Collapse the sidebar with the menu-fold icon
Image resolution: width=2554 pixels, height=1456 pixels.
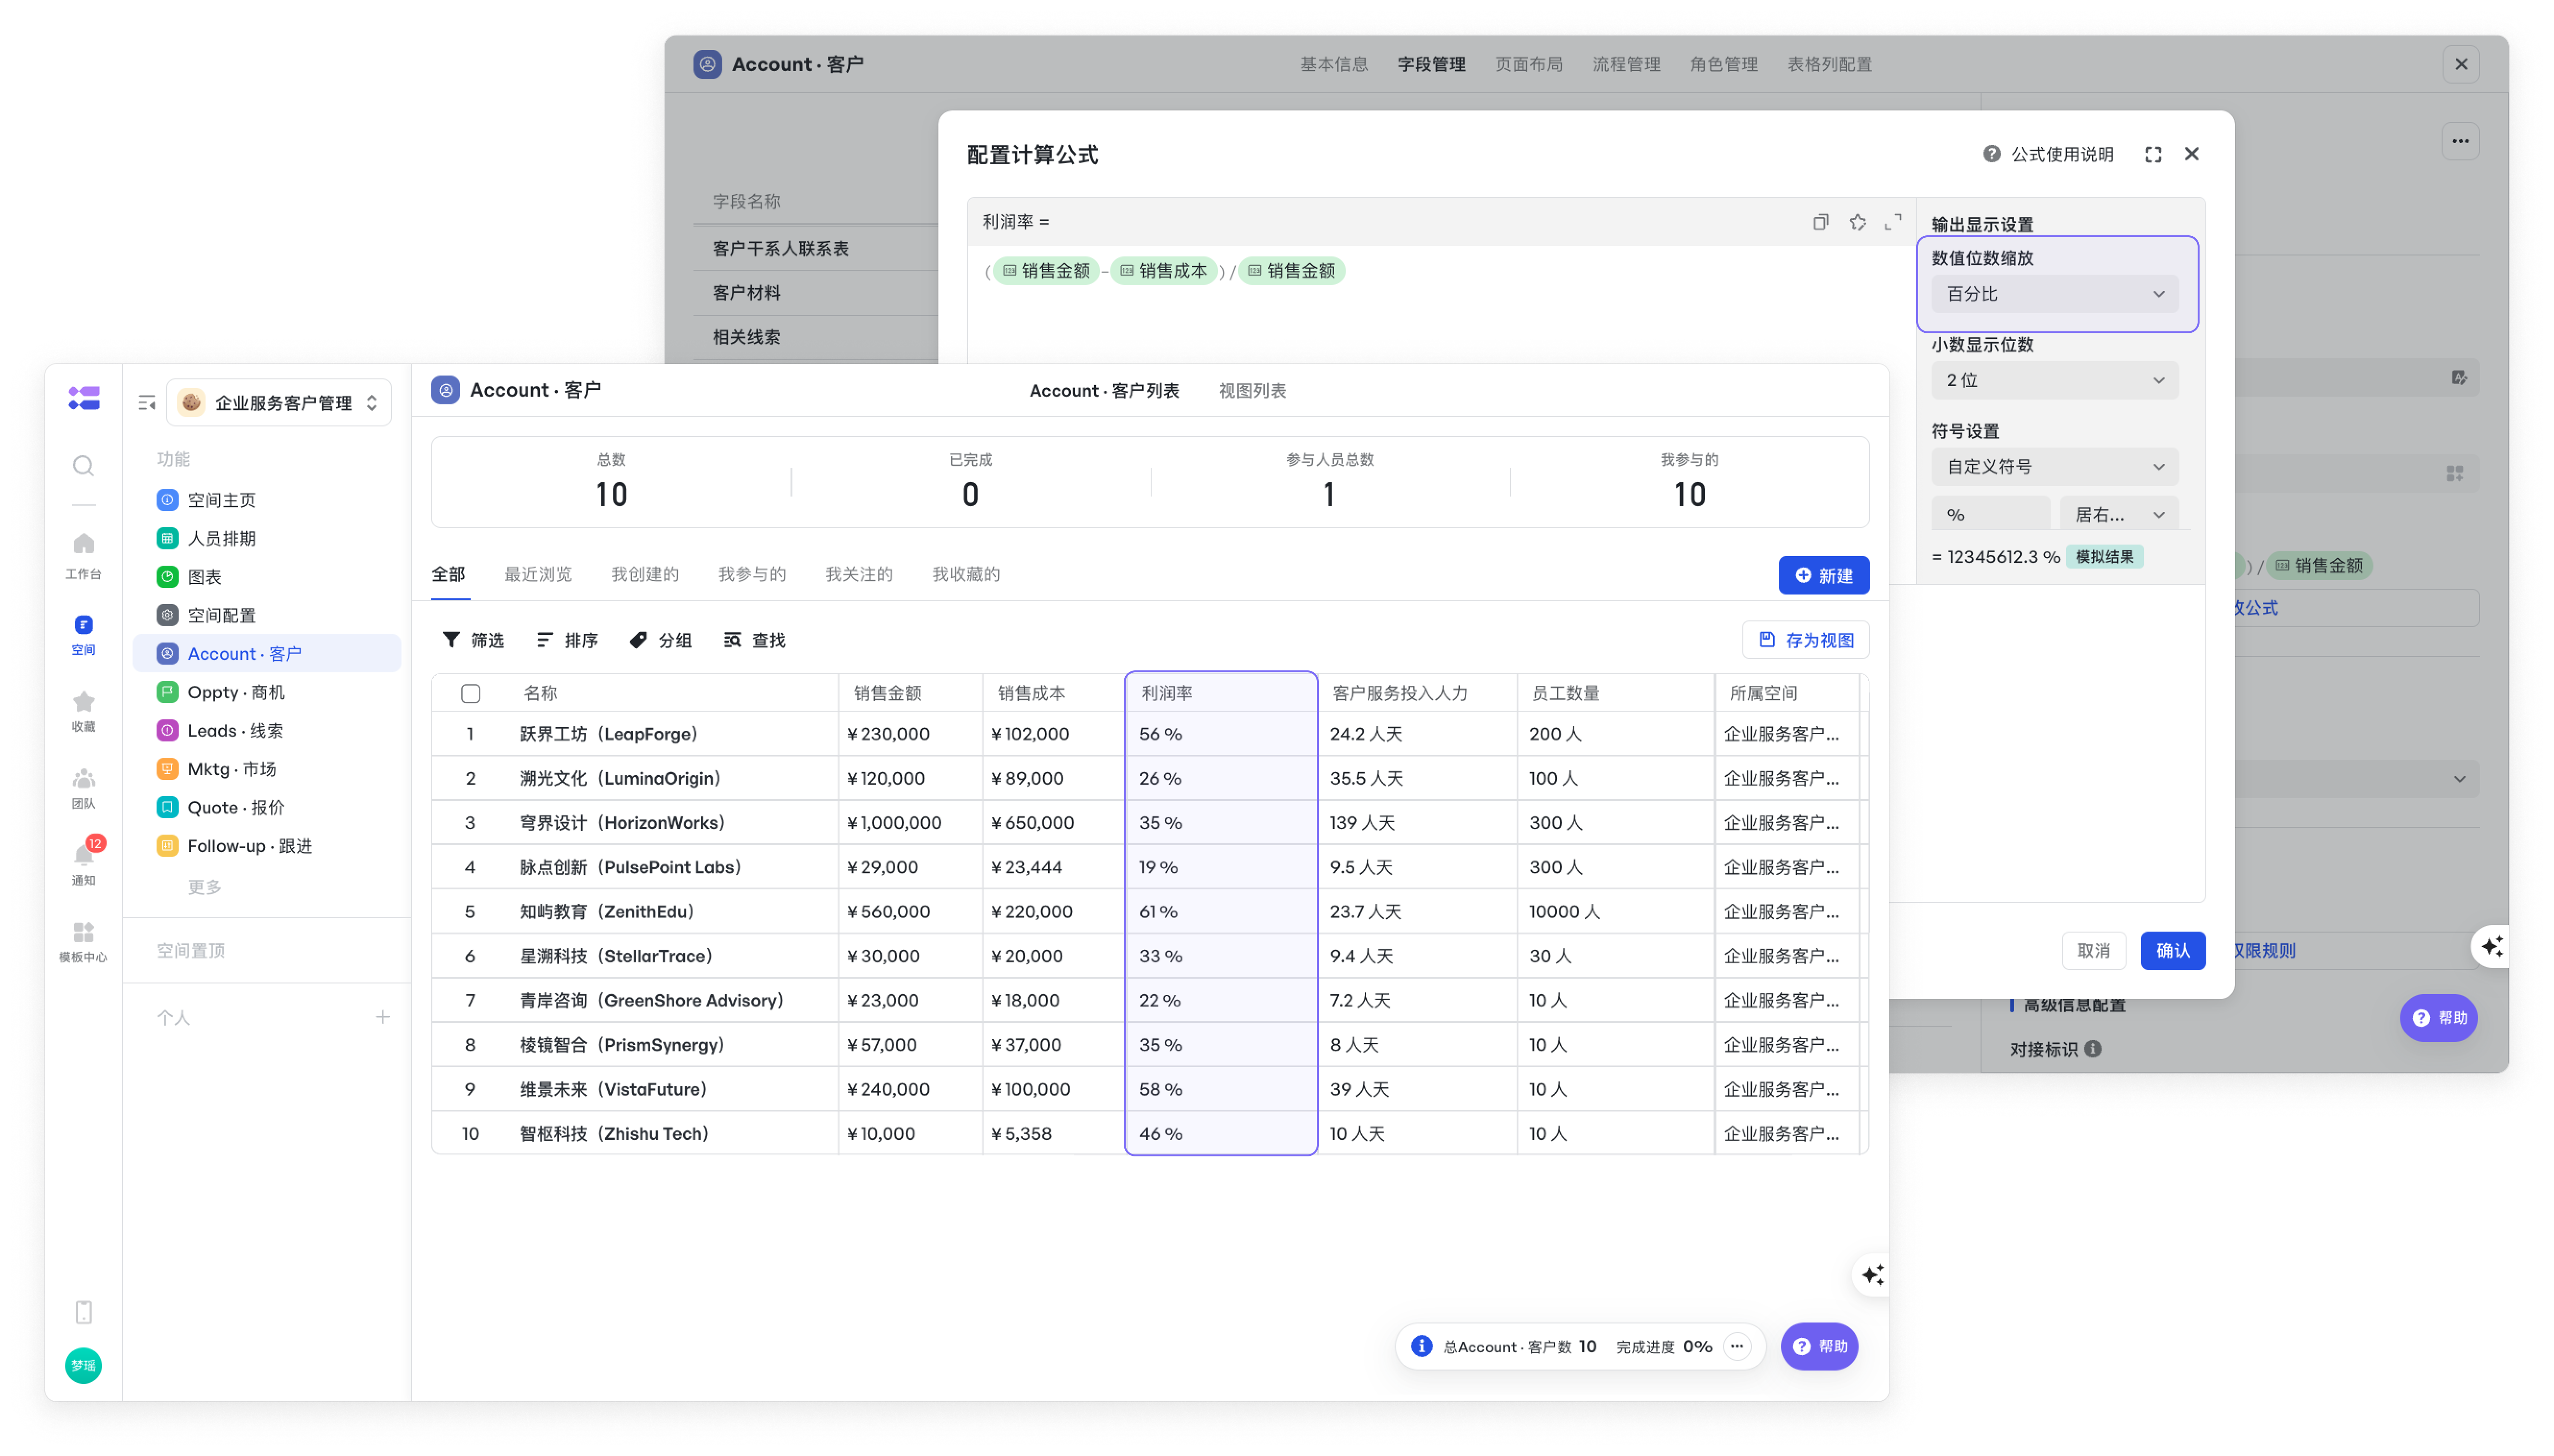147,403
